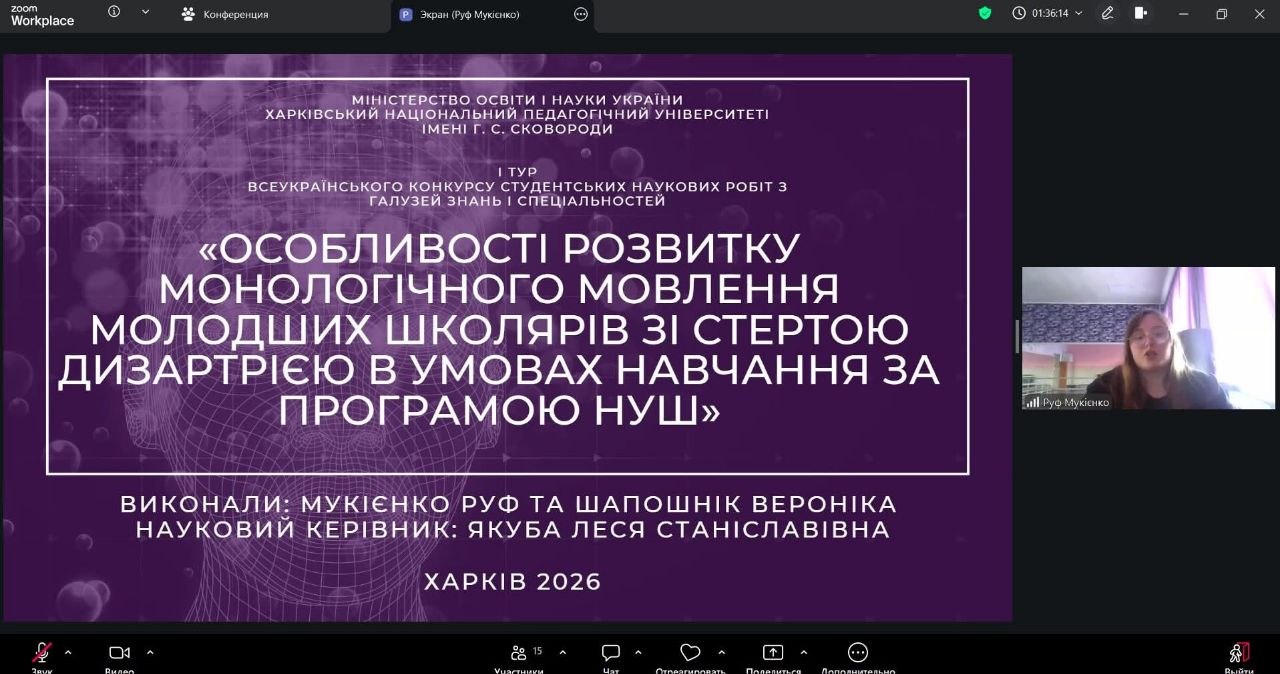Open the more options (Дополнительно) menu

[x=858, y=654]
